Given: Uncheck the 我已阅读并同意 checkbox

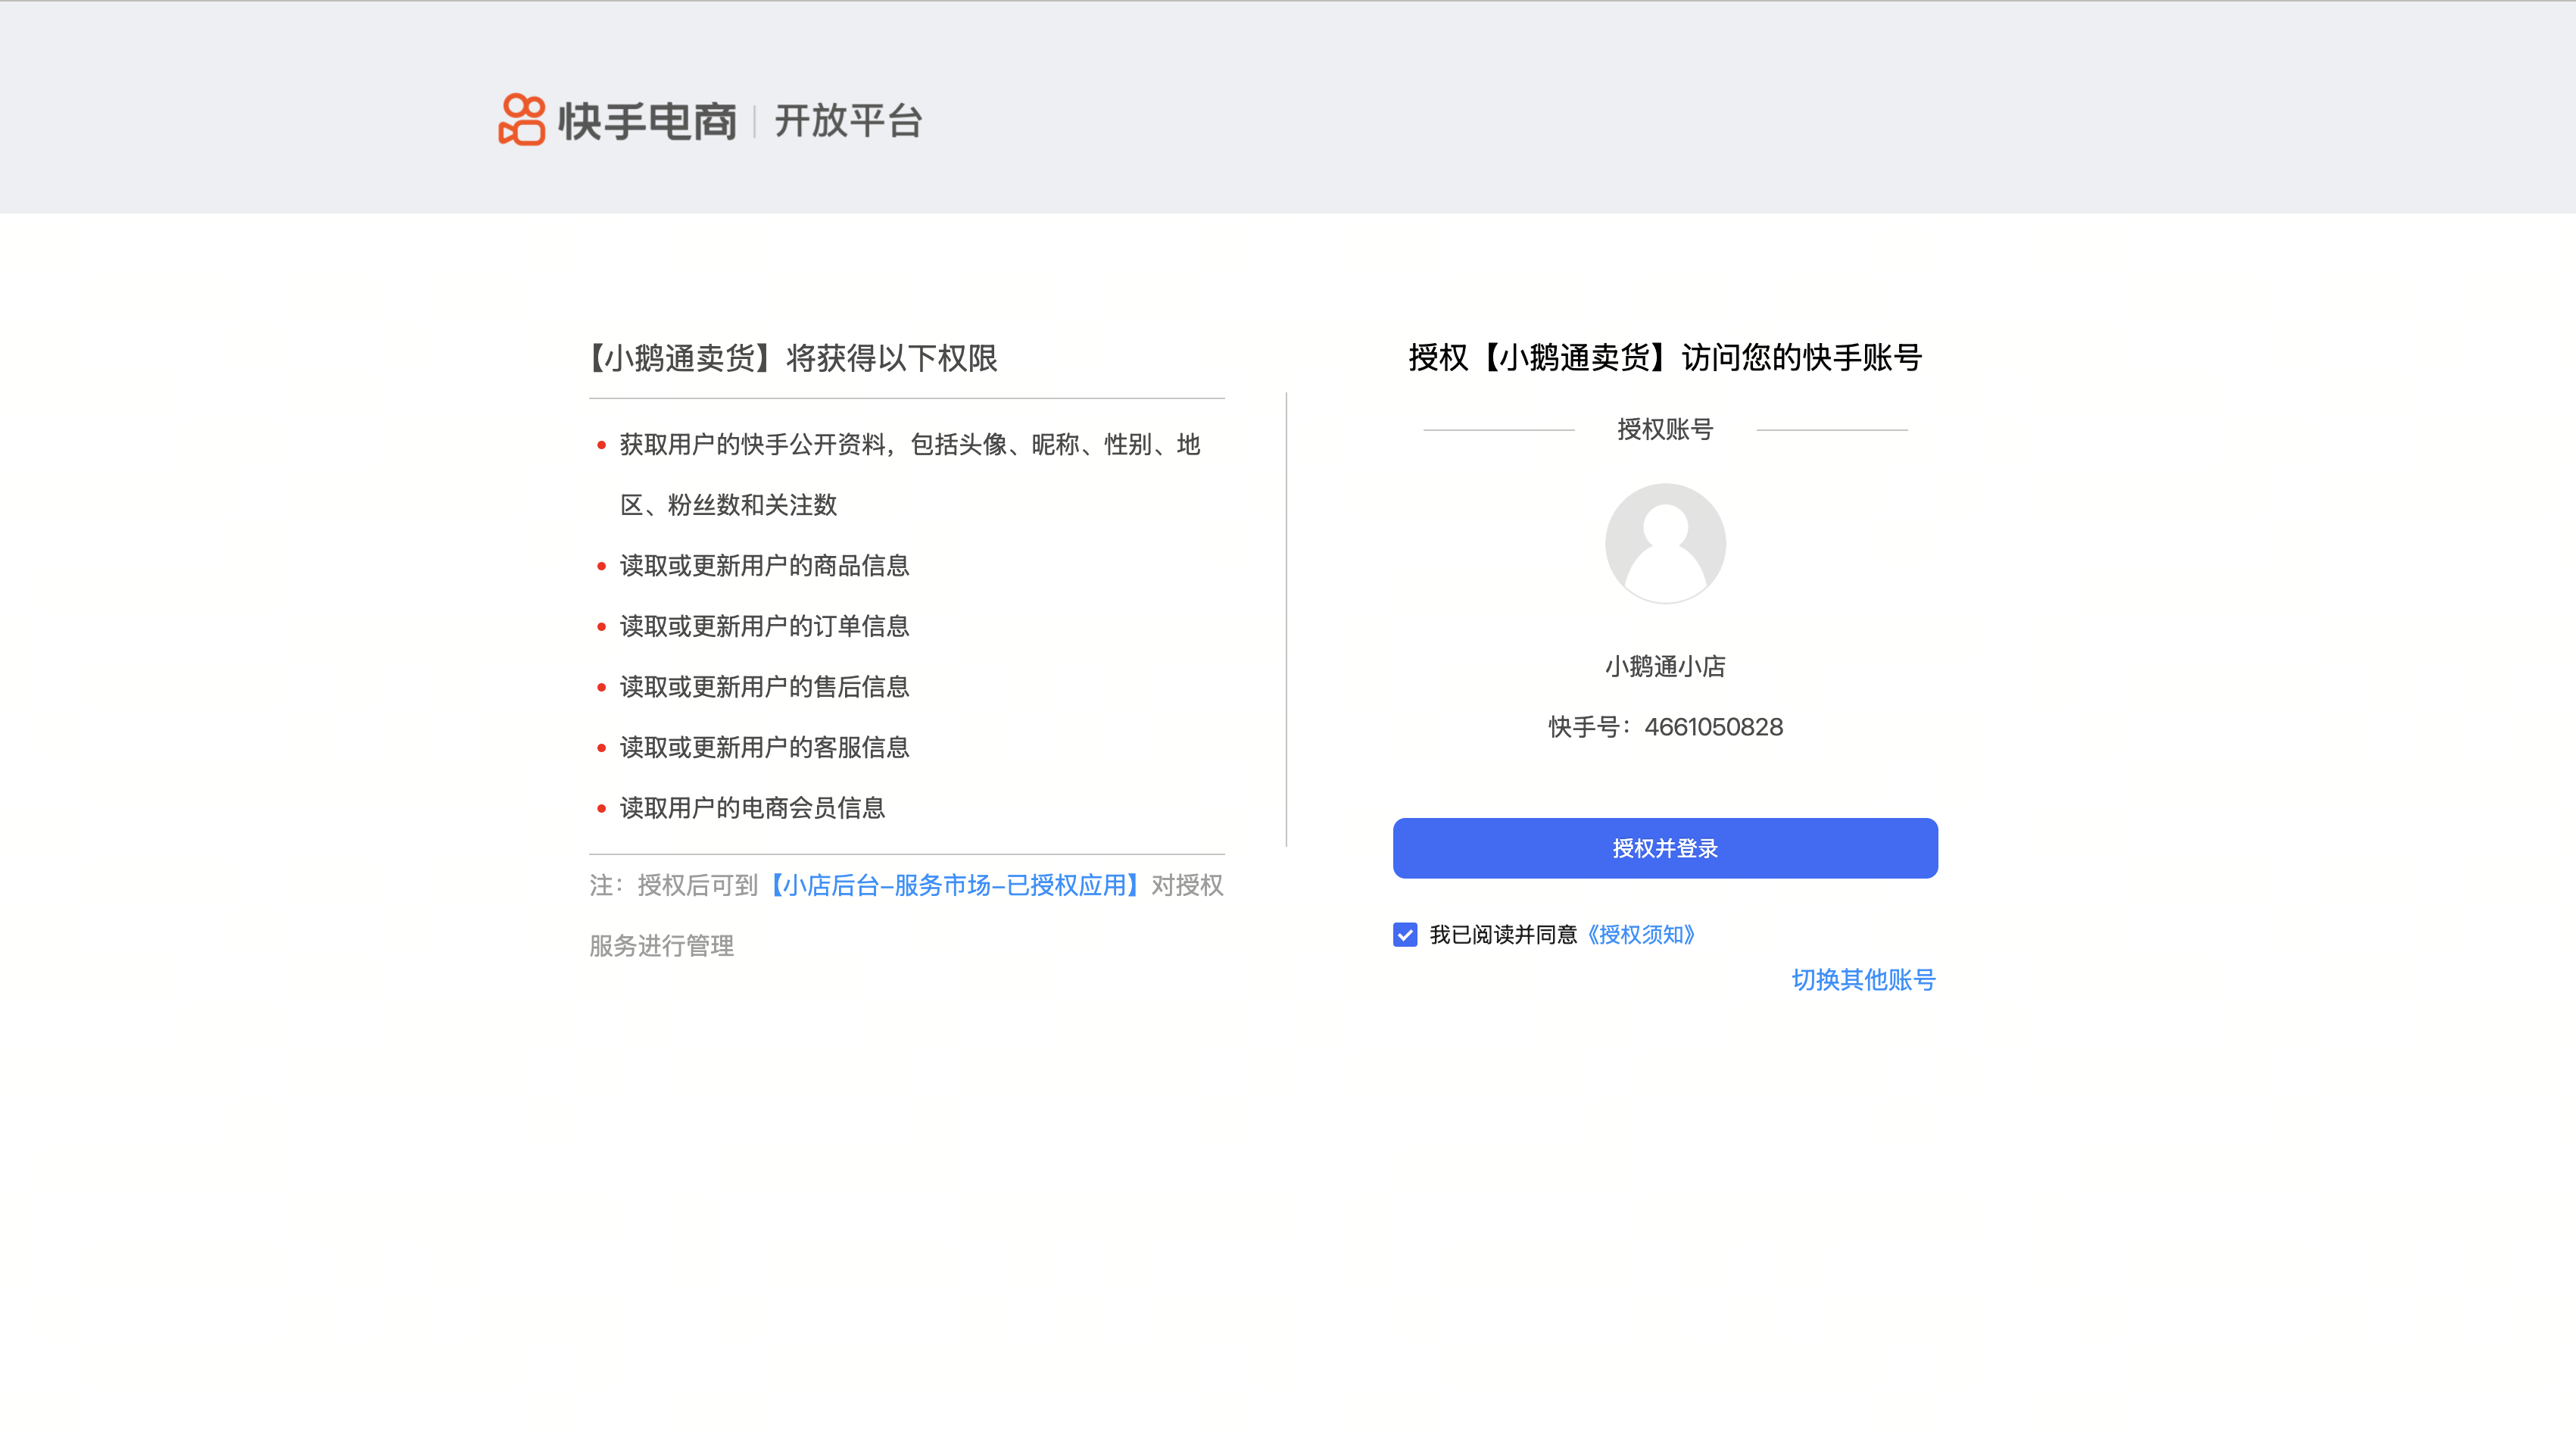Looking at the screenshot, I should (1405, 934).
